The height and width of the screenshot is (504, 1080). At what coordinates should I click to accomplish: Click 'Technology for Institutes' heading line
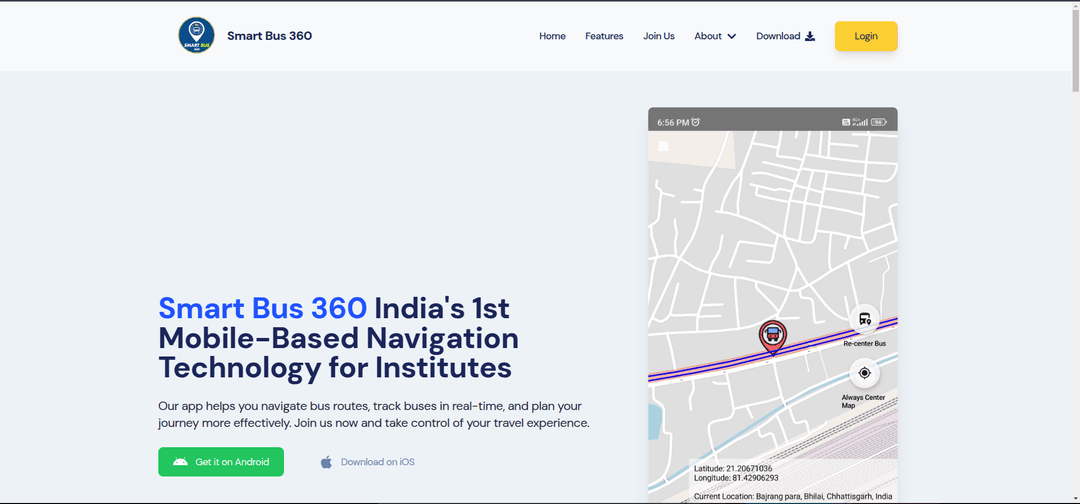(x=335, y=368)
